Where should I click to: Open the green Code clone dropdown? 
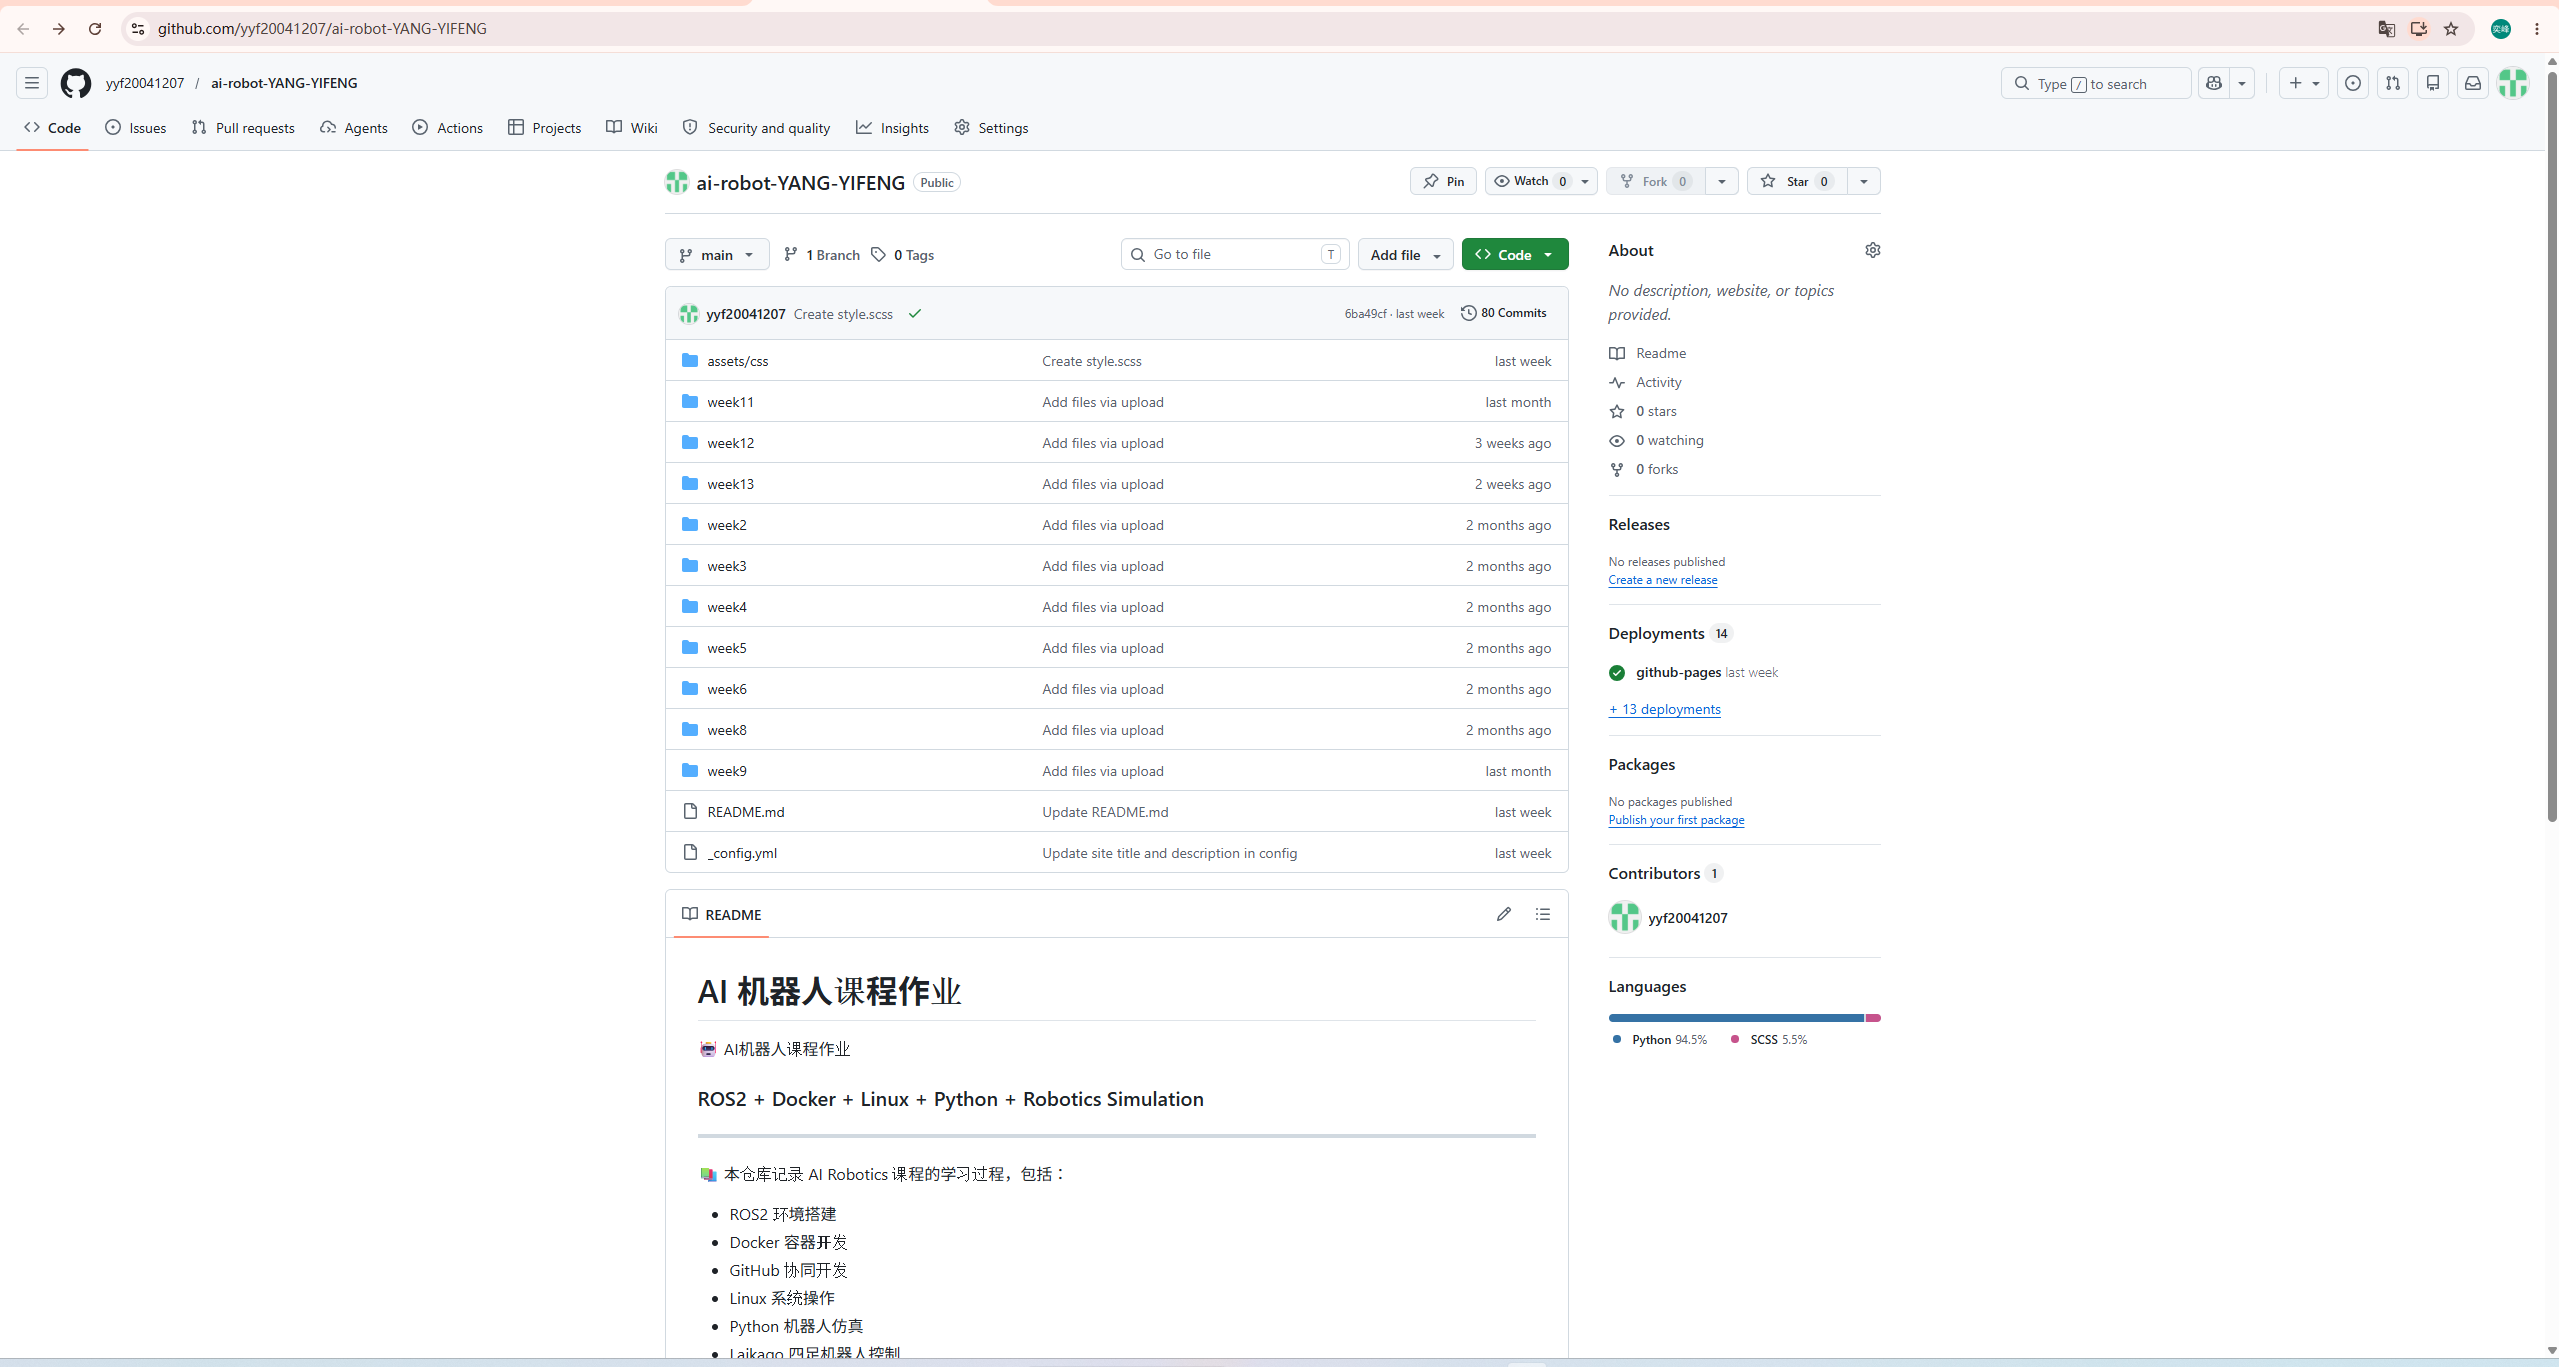(1515, 255)
